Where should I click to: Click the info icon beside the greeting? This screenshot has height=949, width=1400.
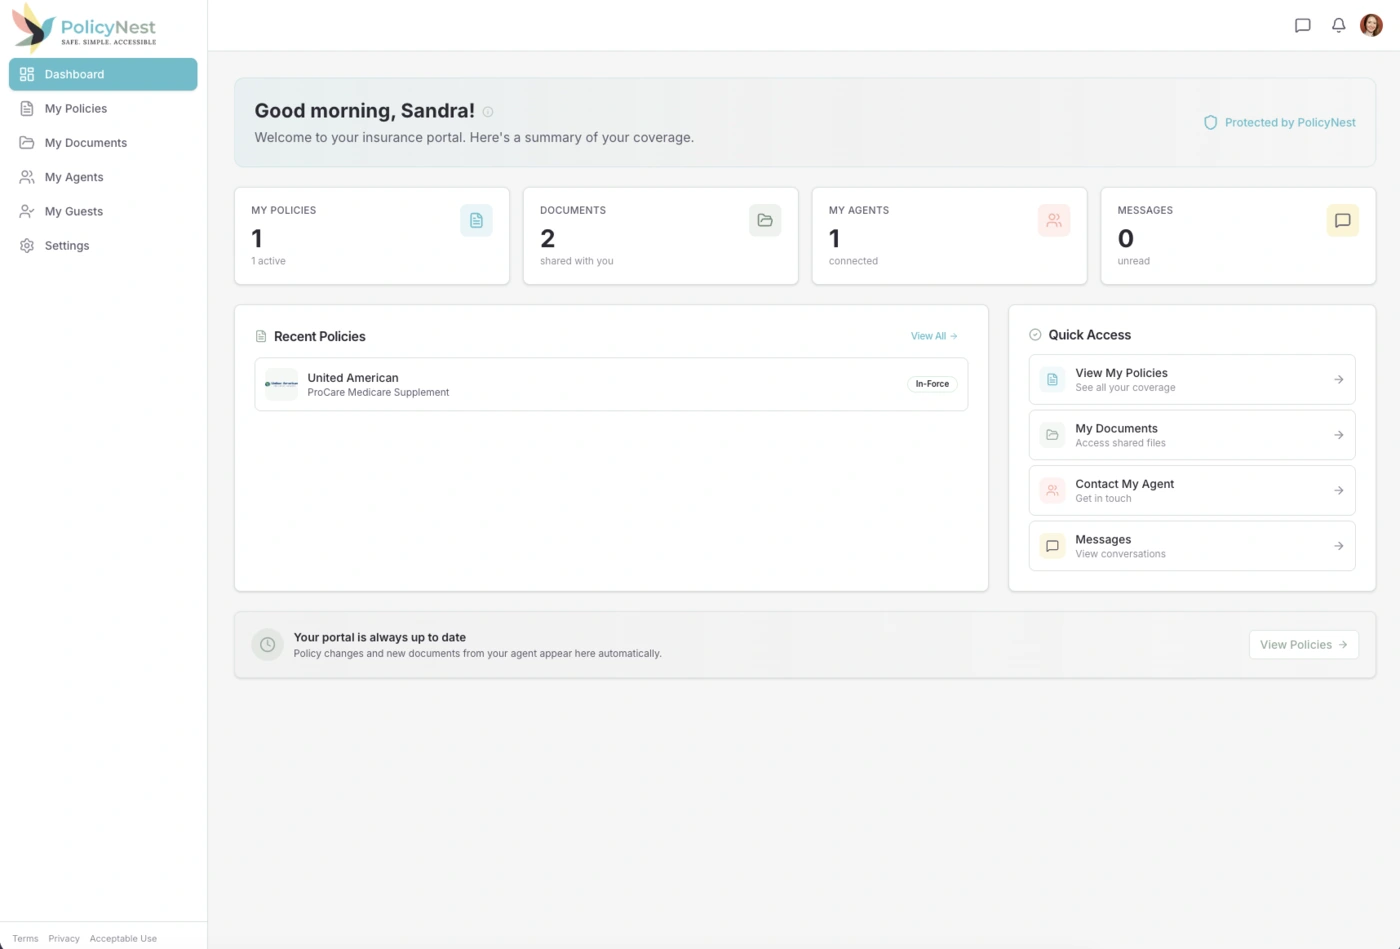[x=488, y=112]
